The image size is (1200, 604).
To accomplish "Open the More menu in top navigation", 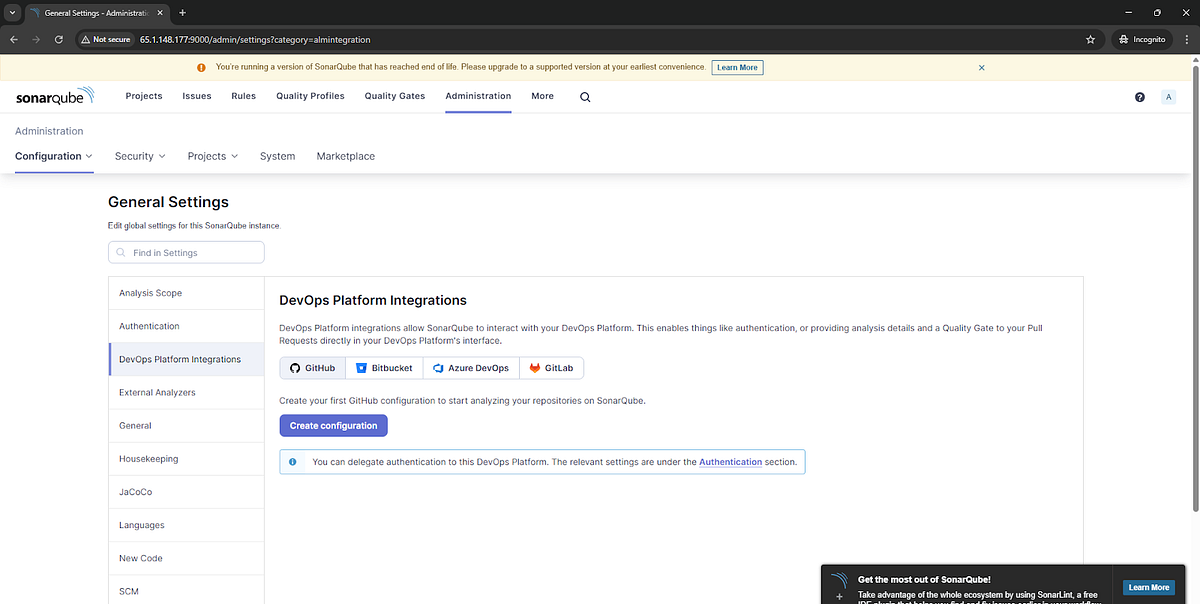I will (542, 96).
